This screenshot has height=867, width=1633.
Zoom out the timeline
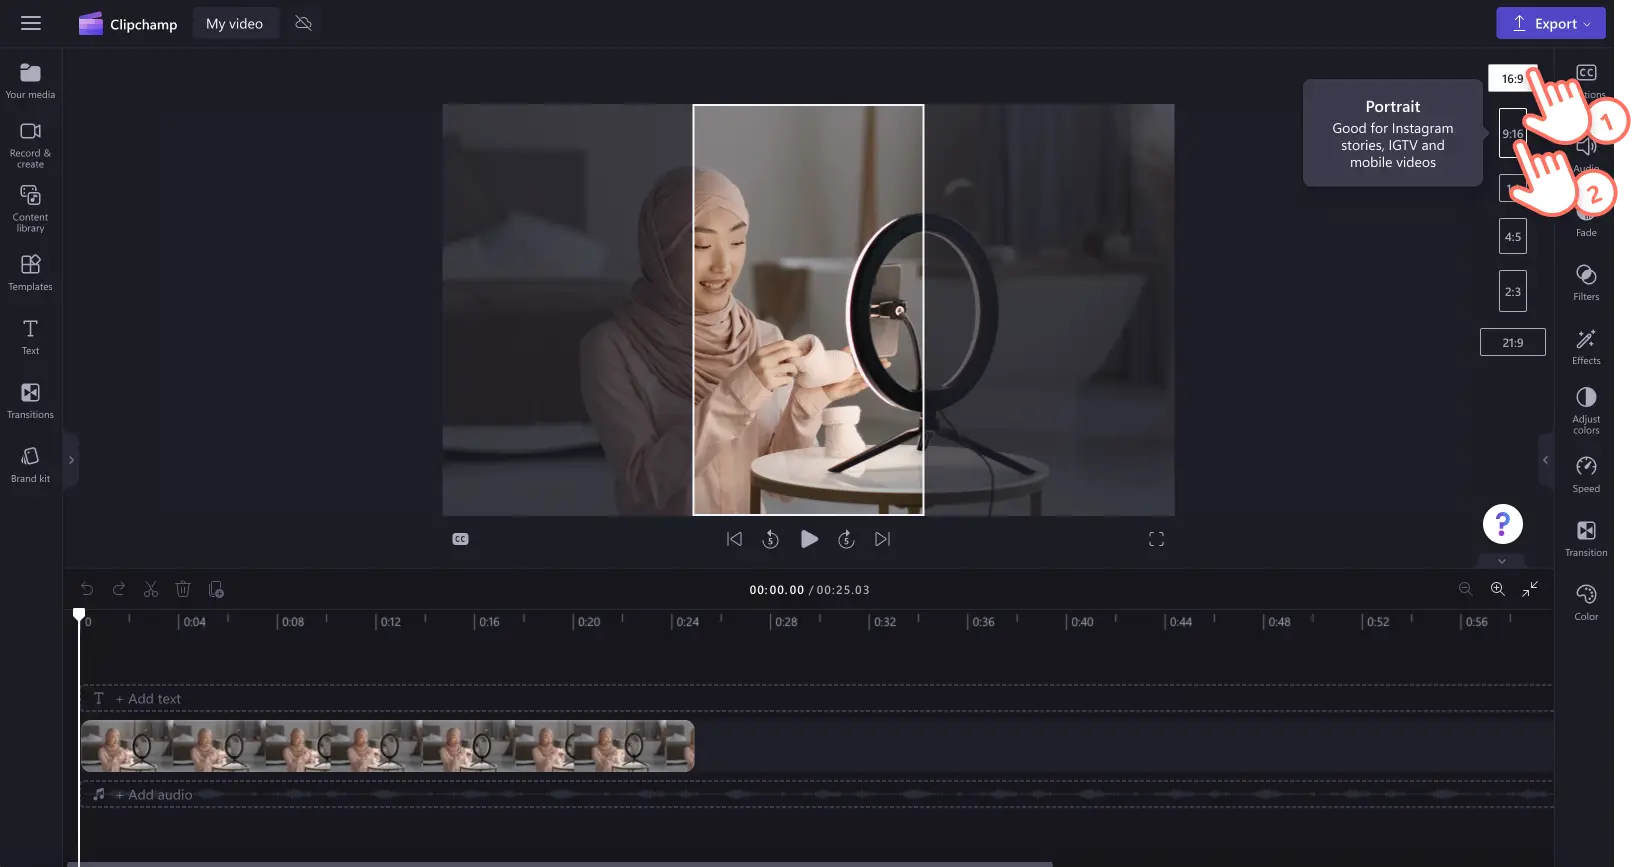point(1466,589)
